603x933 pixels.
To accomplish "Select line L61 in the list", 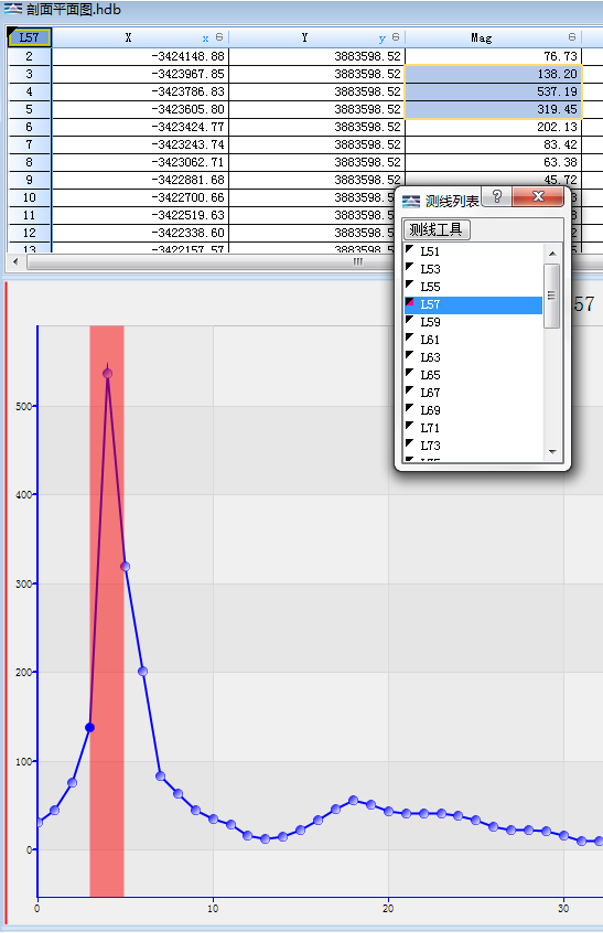I will (473, 340).
